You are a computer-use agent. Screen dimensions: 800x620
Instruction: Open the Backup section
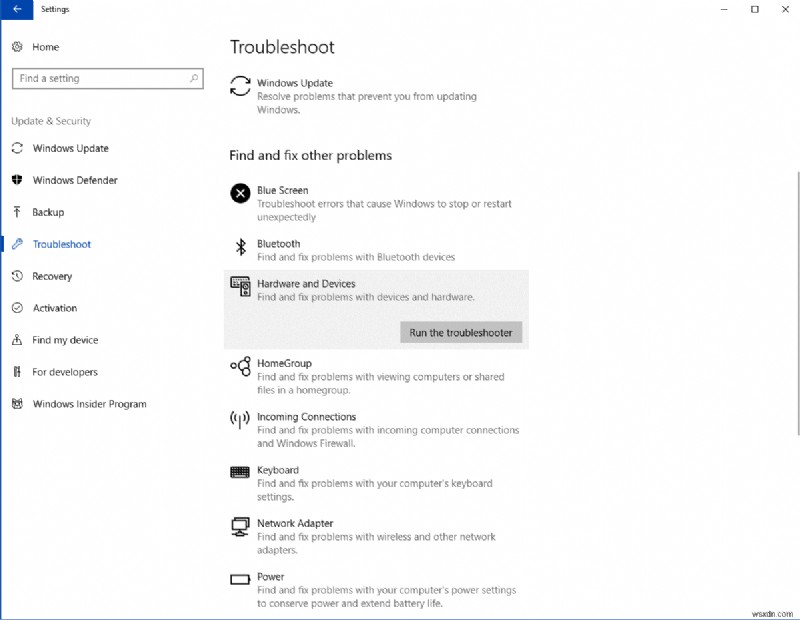[x=48, y=212]
